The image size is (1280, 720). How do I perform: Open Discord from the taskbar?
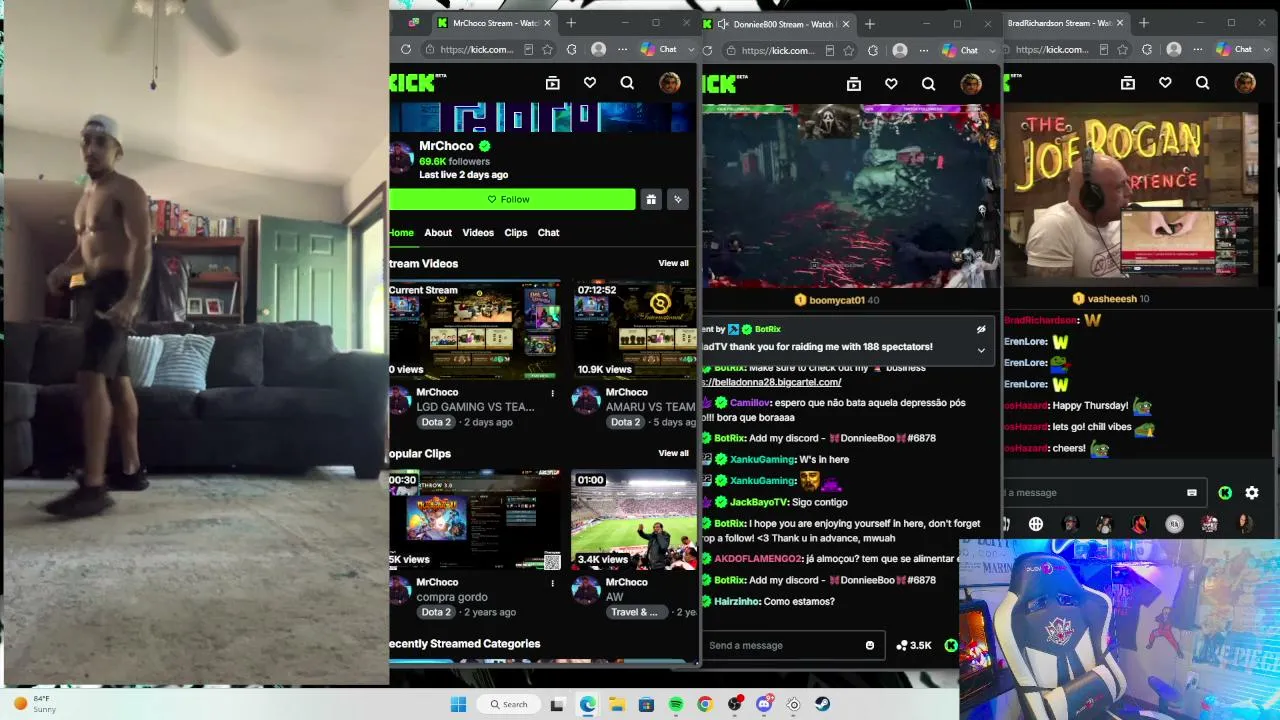pos(765,704)
